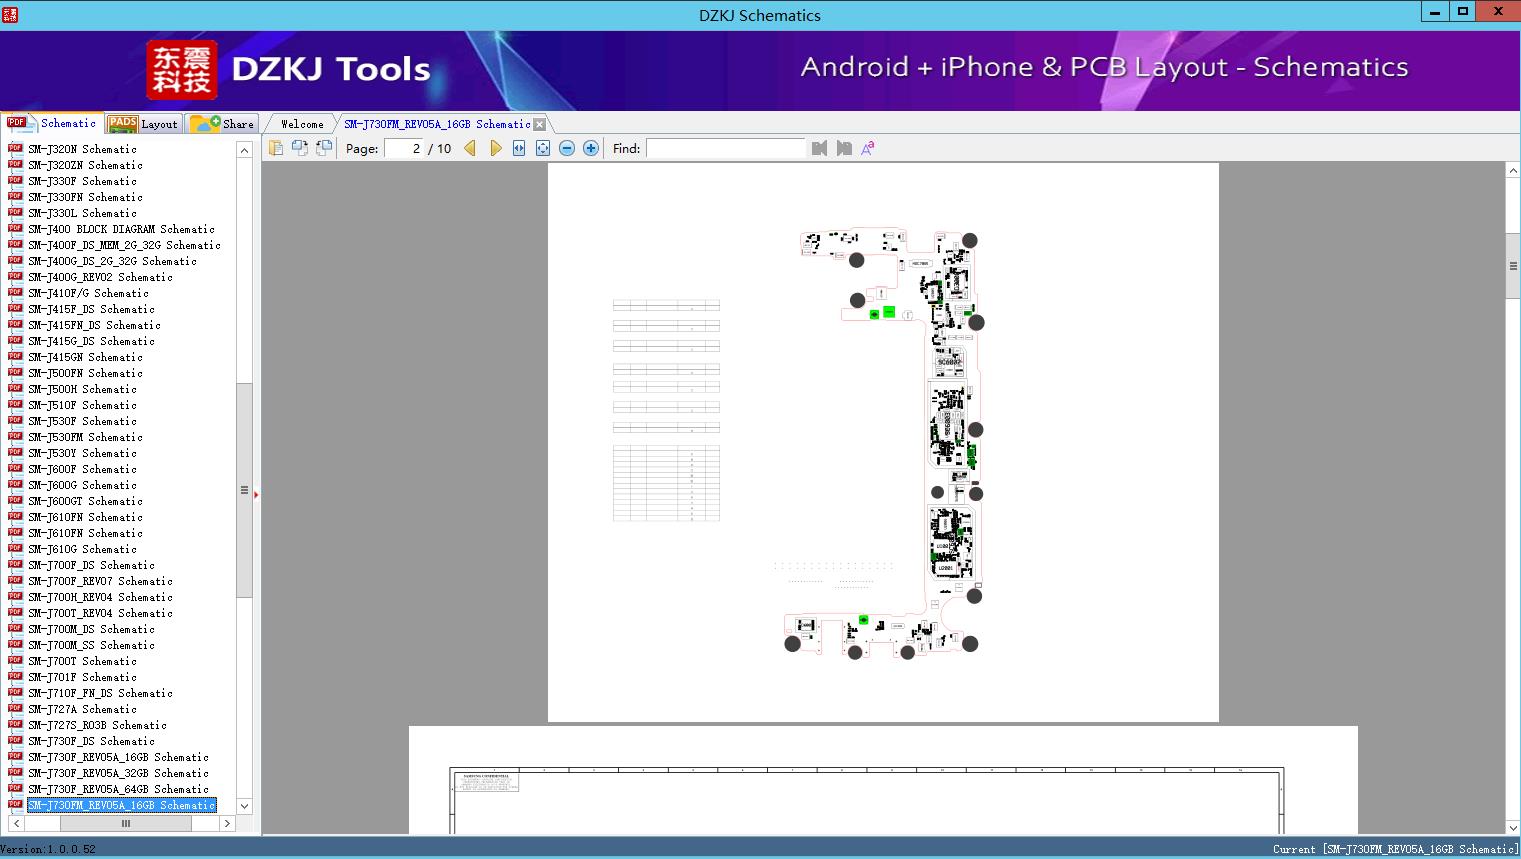Viewport: 1521px width, 859px height.
Task: Open SM-J727S_R03B Schematic
Action: click(x=97, y=725)
